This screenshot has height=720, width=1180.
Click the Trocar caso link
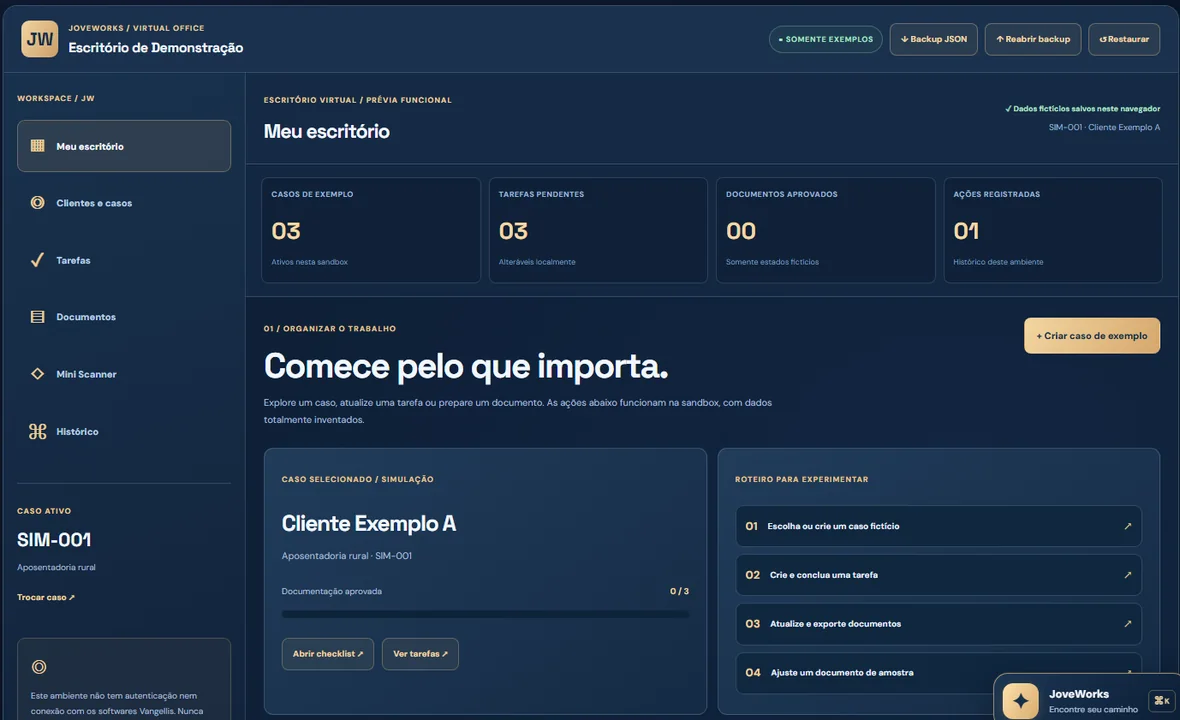[46, 597]
